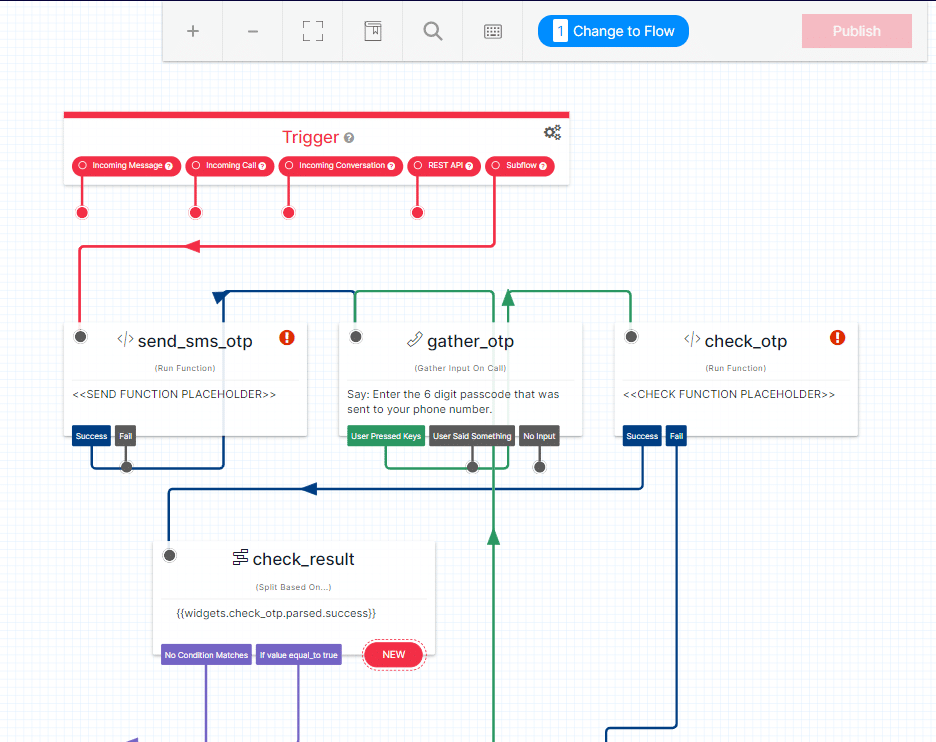Open the keyboard shortcuts icon
936x742 pixels.
pos(492,32)
